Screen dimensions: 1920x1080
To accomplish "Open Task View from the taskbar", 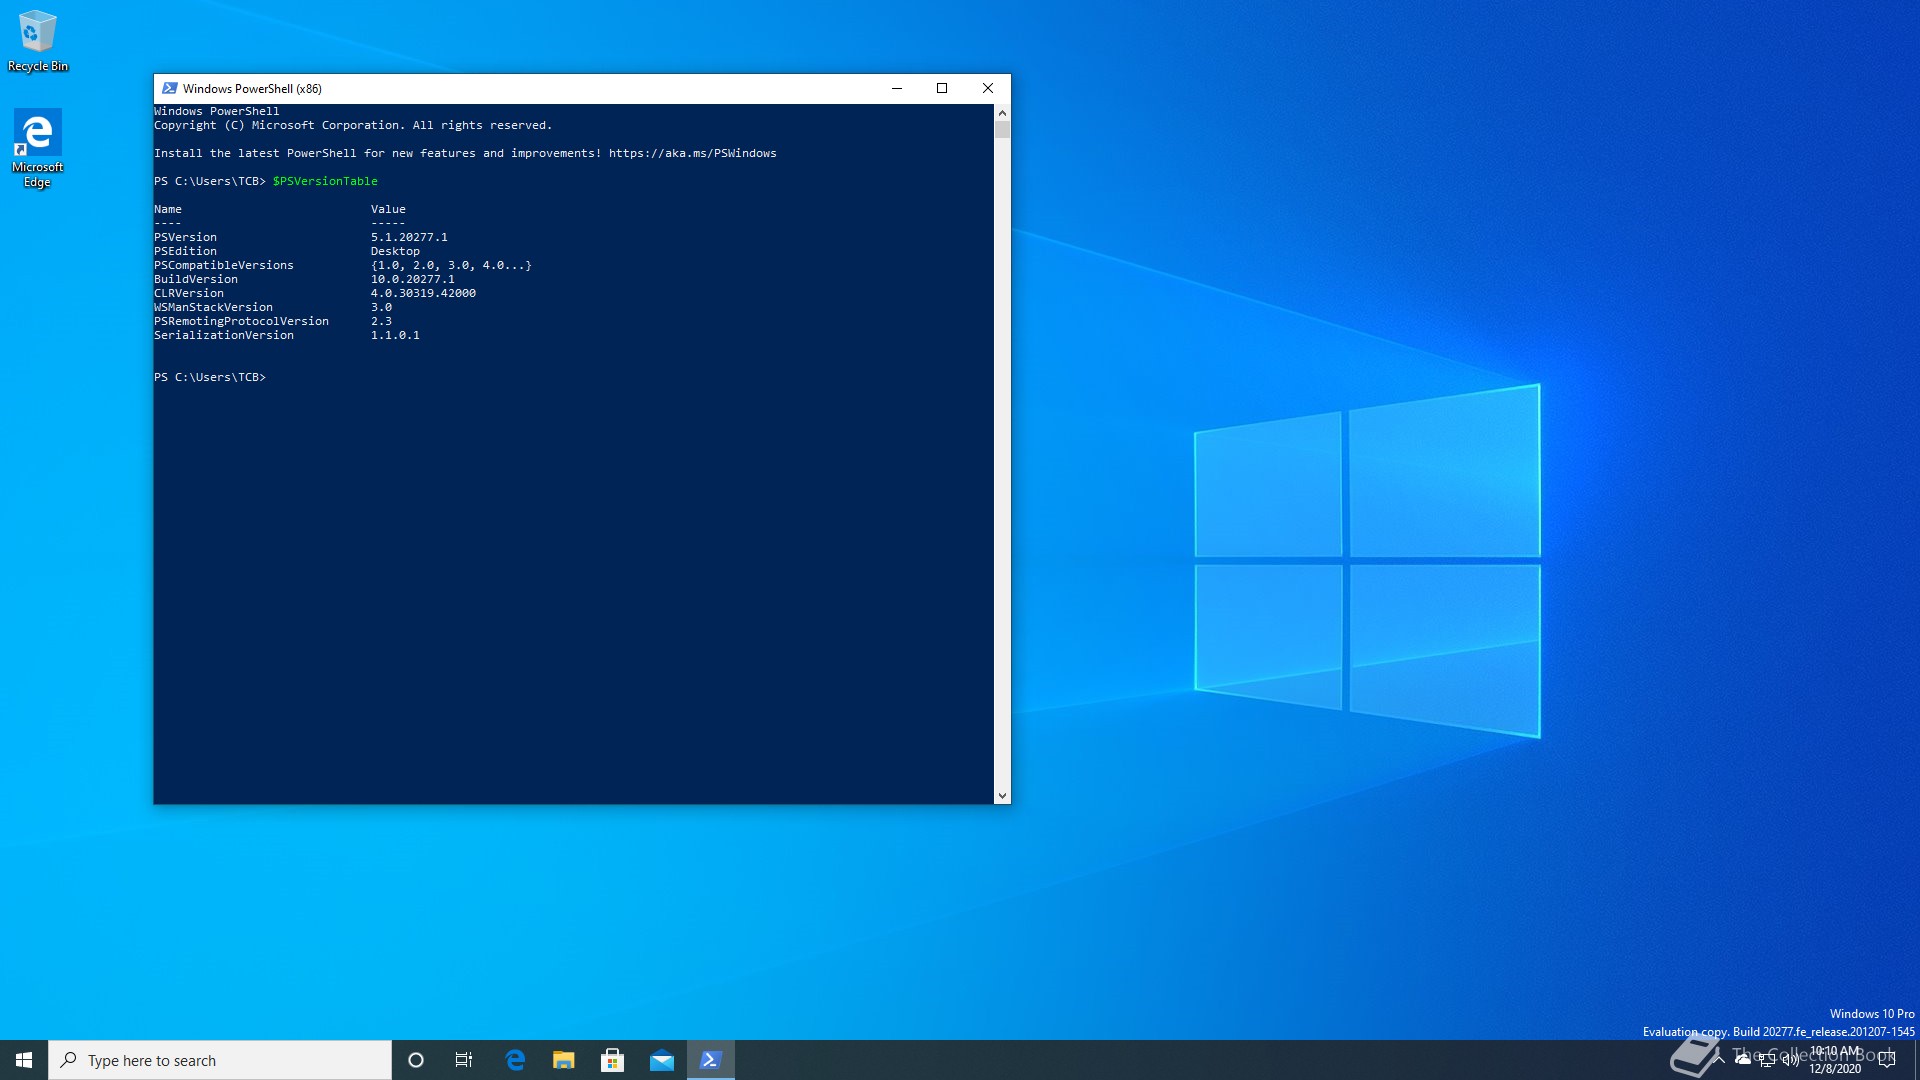I will [464, 1060].
